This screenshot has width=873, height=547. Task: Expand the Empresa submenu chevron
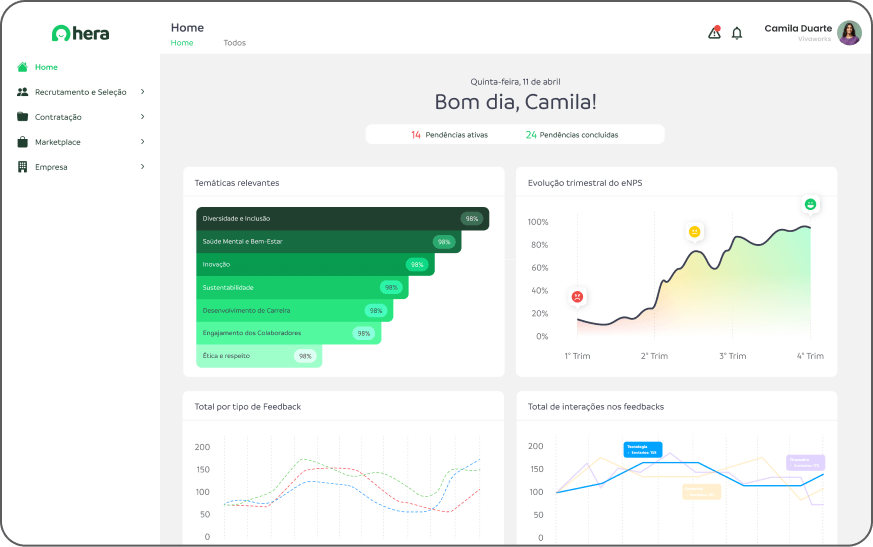click(142, 167)
